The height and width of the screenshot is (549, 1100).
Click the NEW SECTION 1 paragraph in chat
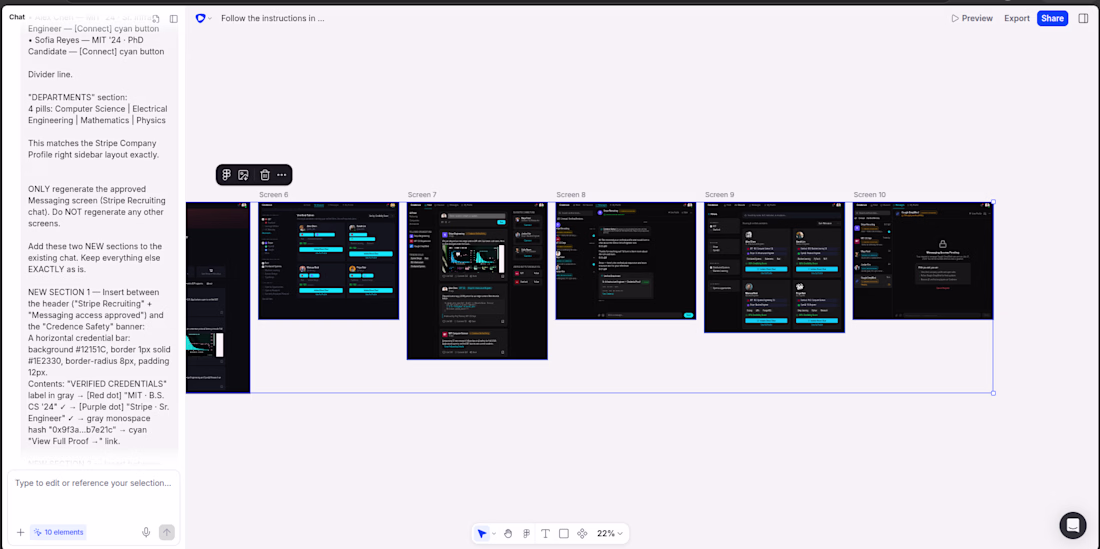pyautogui.click(x=98, y=366)
